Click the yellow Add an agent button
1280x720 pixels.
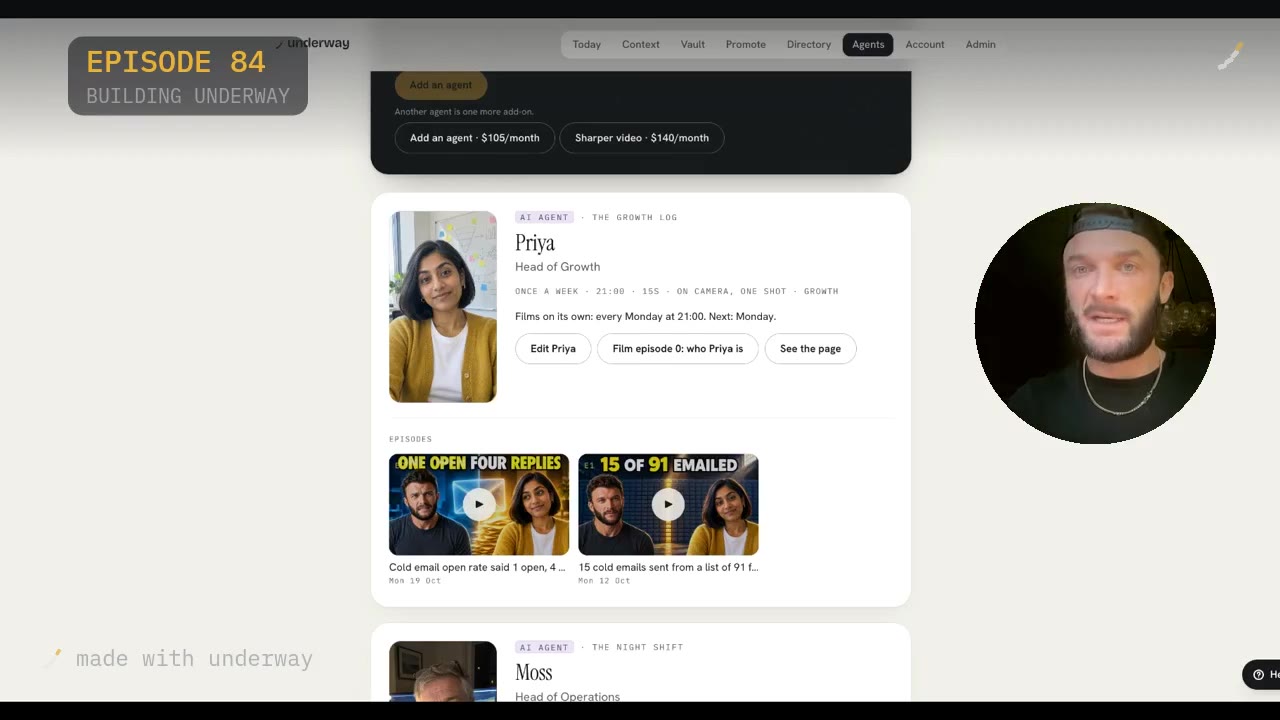point(440,85)
